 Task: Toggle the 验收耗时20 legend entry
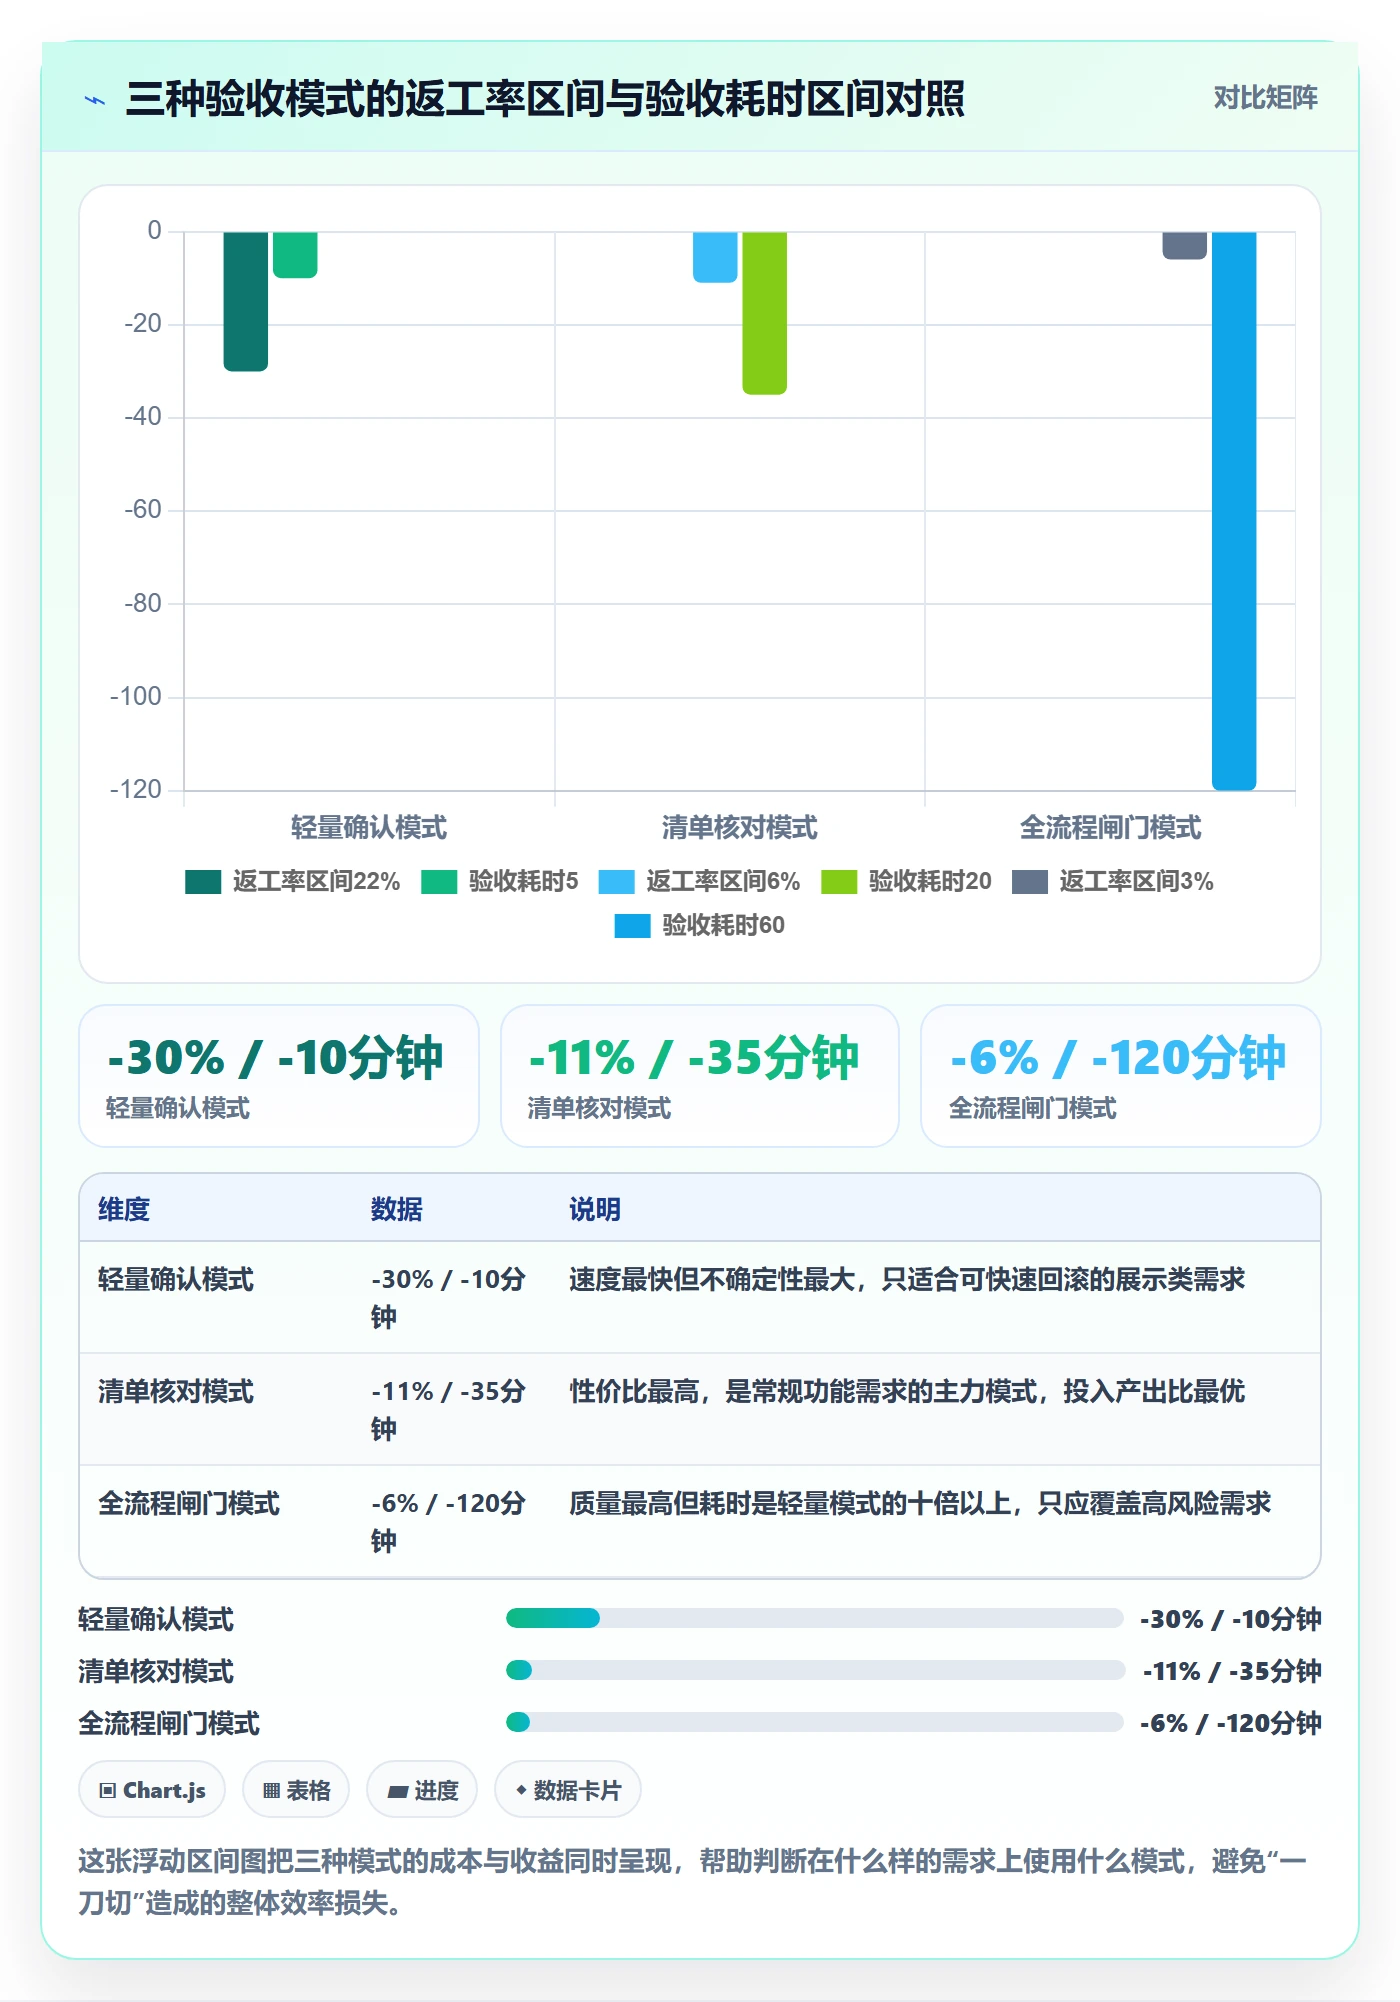906,881
